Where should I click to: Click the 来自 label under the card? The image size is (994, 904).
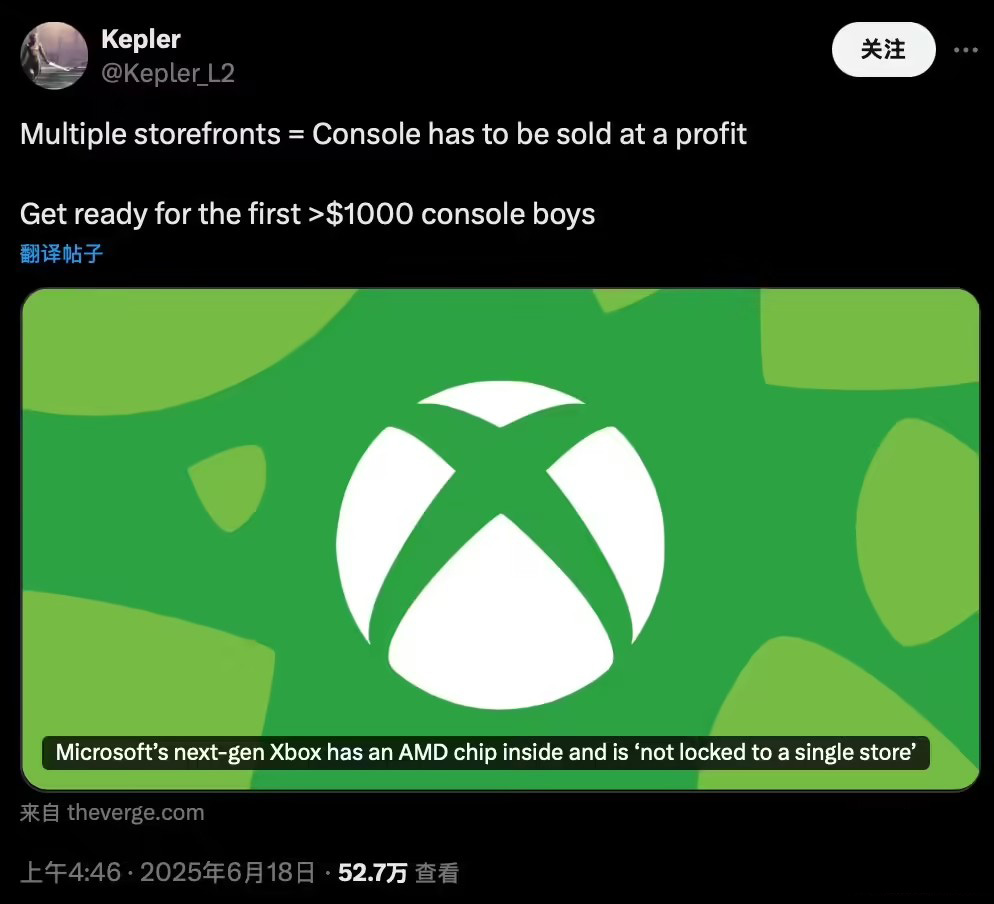pyautogui.click(x=40, y=813)
